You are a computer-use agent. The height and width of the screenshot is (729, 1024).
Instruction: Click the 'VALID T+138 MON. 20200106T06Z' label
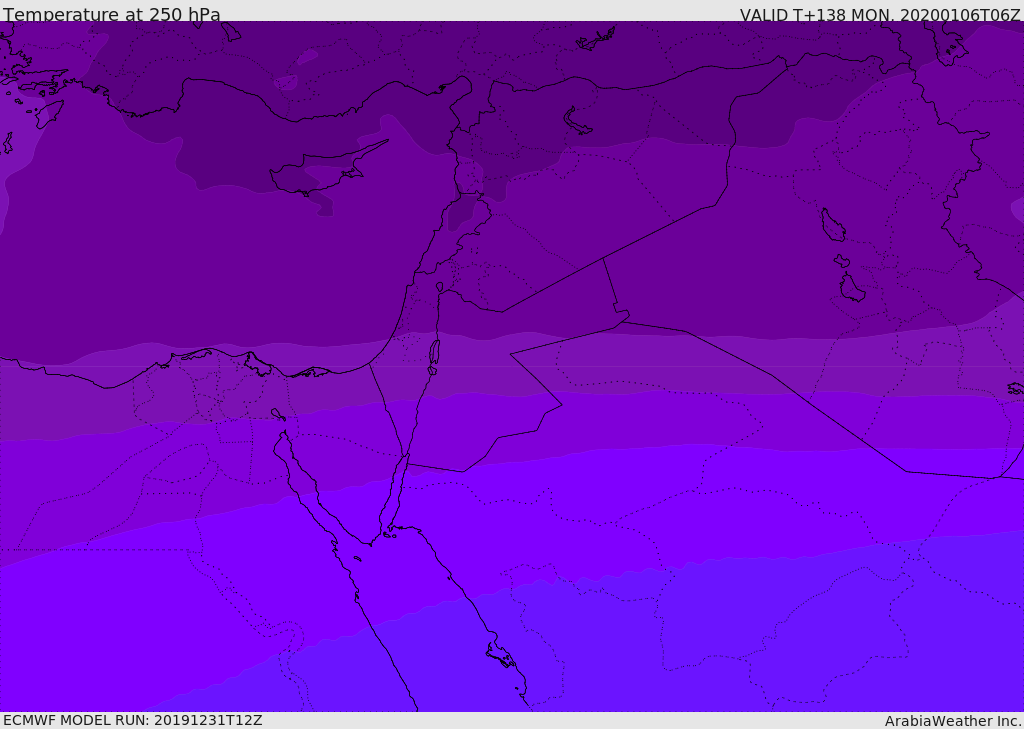(x=880, y=14)
